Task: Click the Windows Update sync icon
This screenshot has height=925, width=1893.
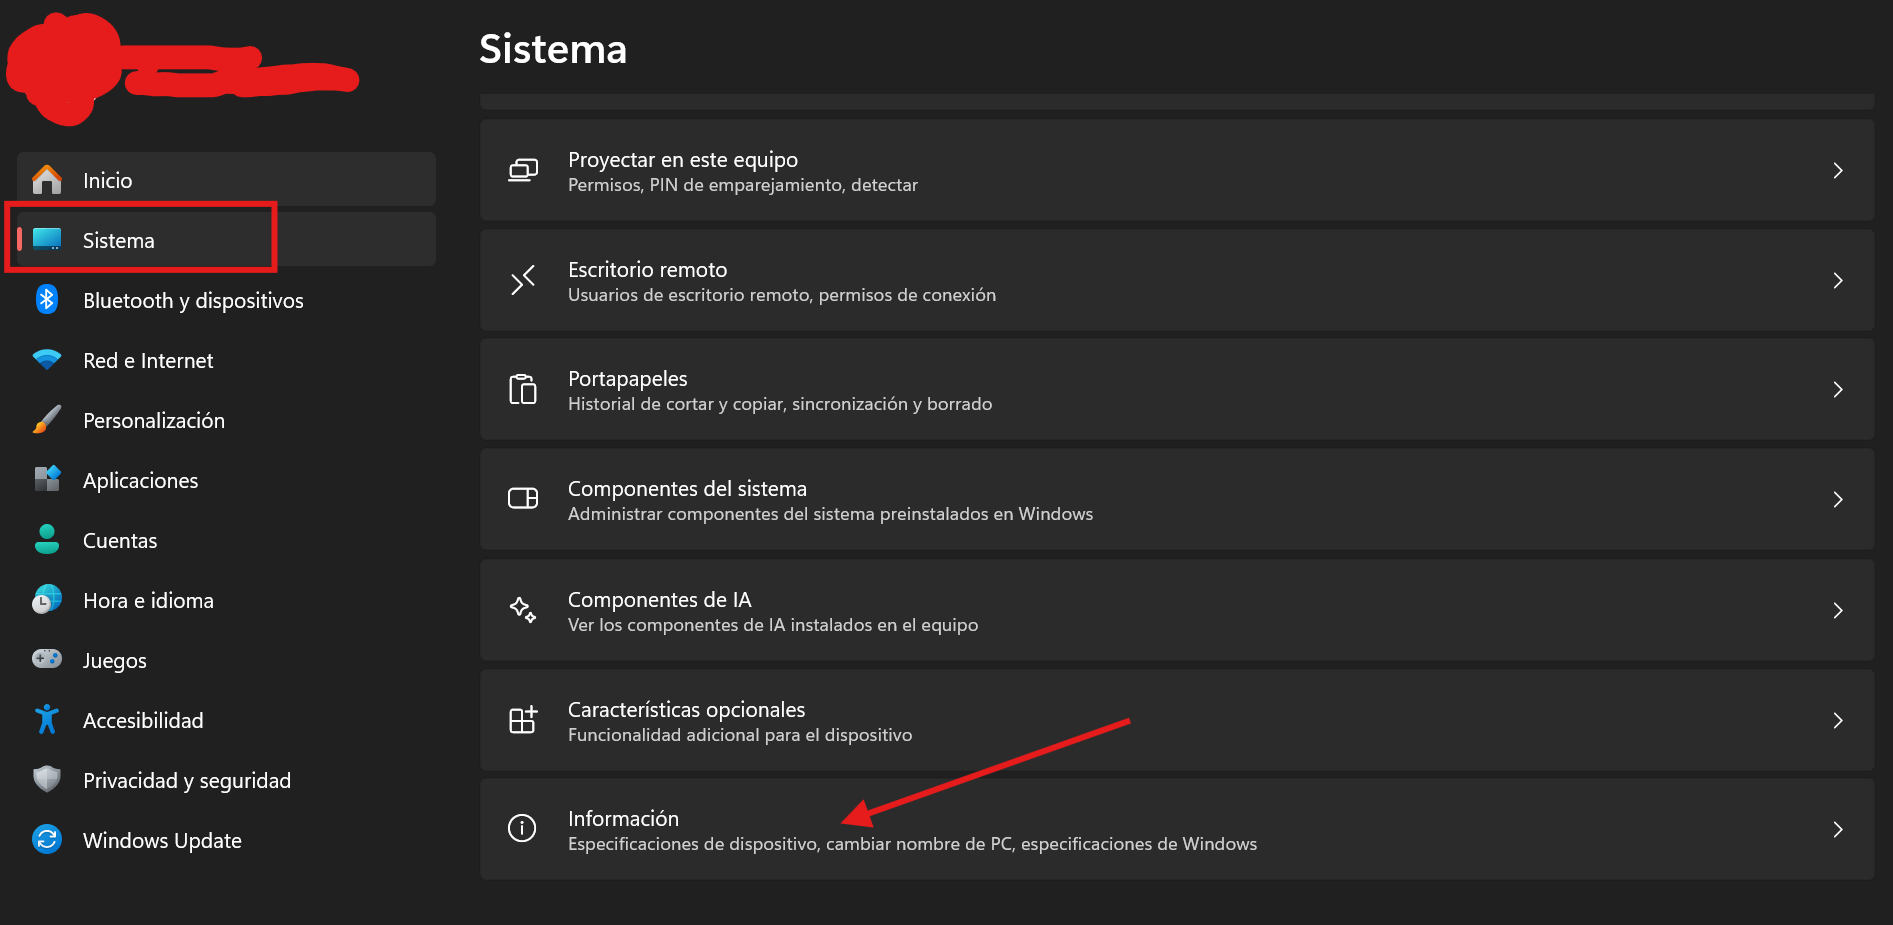Action: 47,840
